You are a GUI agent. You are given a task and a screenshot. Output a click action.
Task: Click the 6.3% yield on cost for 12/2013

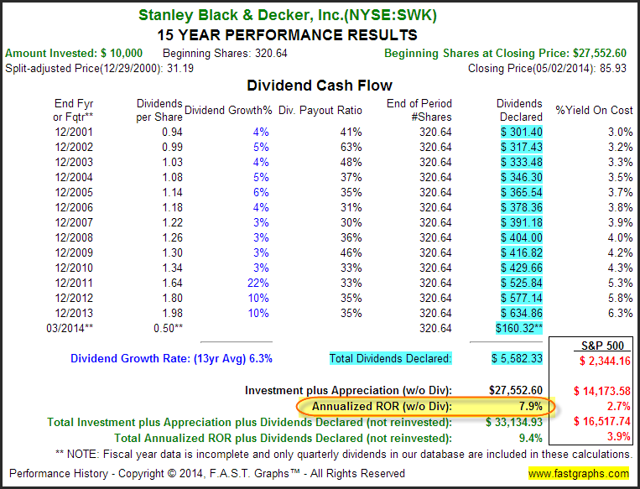(620, 313)
